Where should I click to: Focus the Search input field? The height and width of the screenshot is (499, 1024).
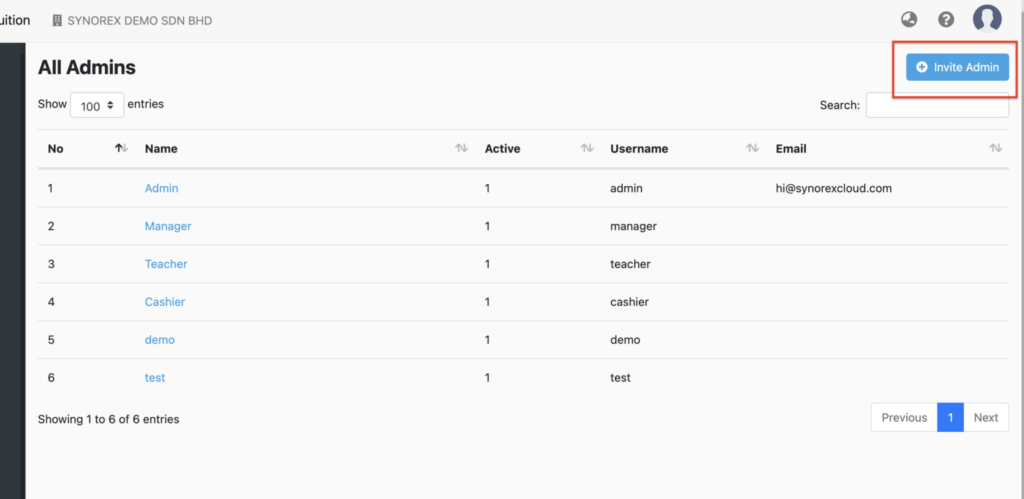click(x=937, y=105)
